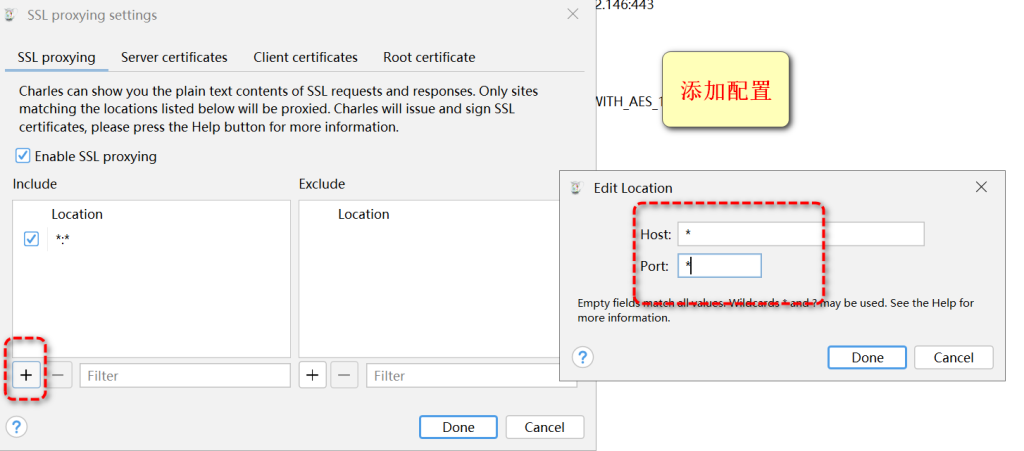Screen dimensions: 1024x451
Task: Remove selected Exclude location with minus
Action: (x=345, y=375)
